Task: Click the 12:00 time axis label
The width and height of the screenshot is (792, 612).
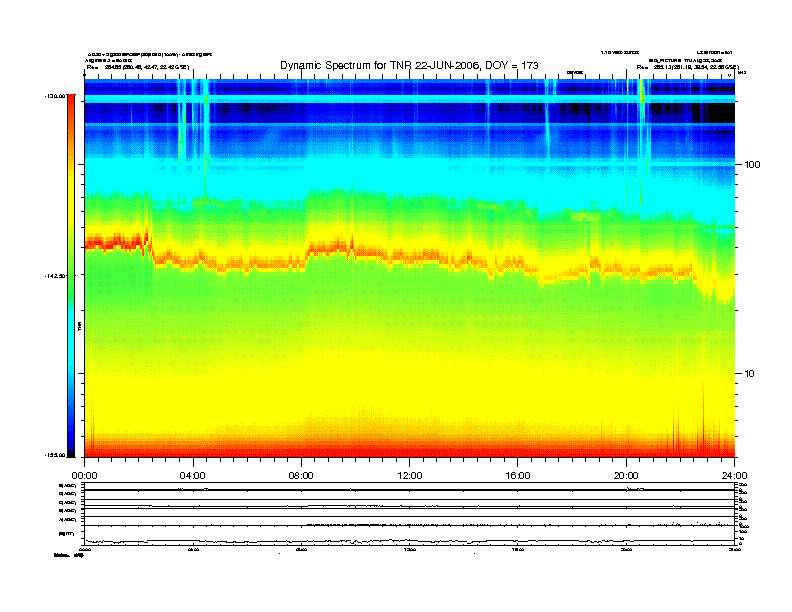Action: click(410, 476)
